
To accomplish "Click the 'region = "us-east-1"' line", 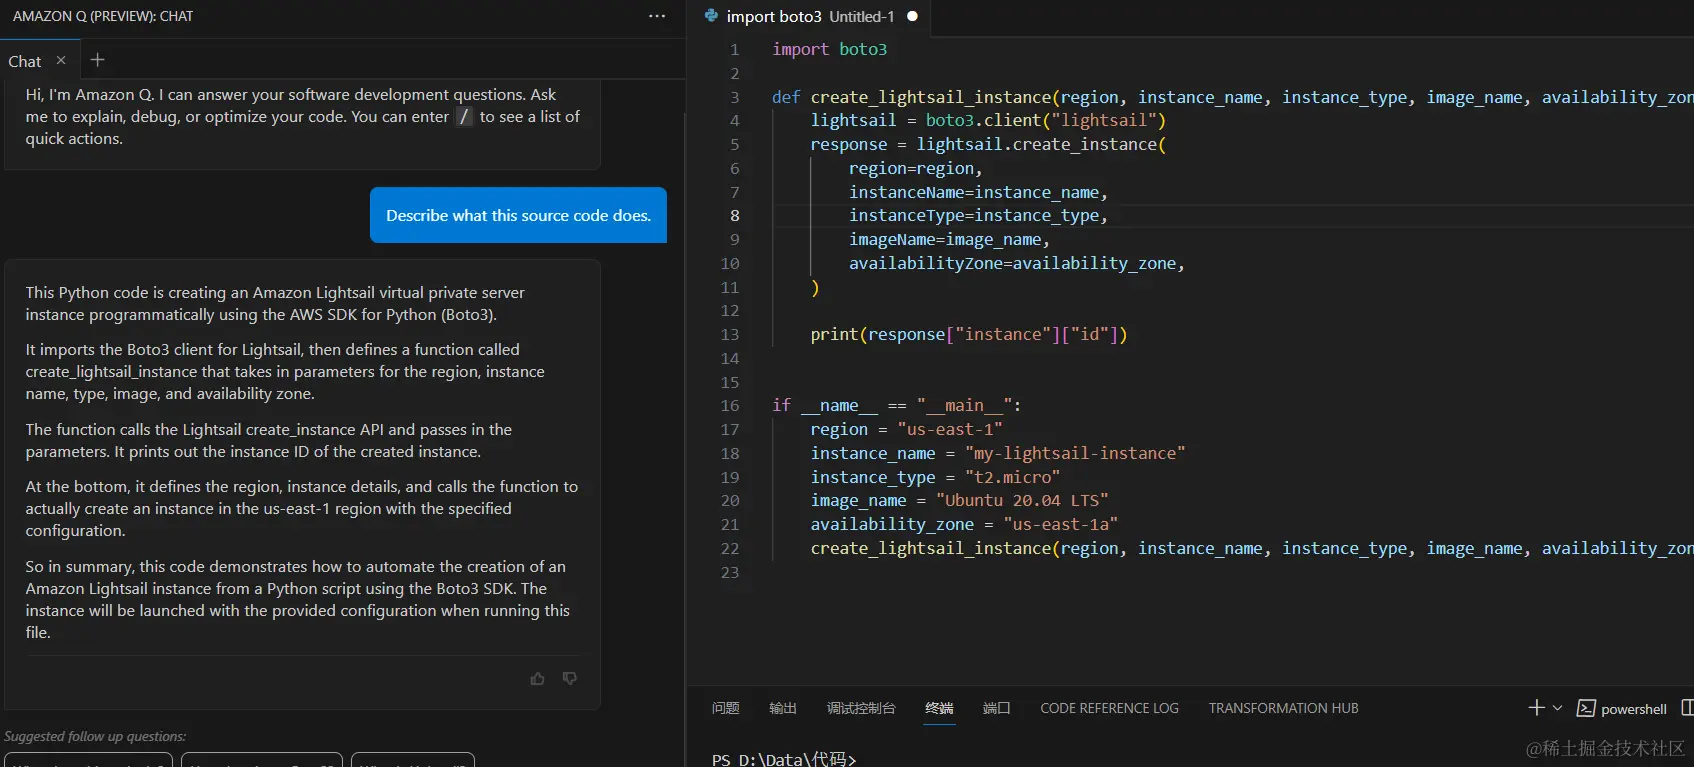I will point(906,429).
